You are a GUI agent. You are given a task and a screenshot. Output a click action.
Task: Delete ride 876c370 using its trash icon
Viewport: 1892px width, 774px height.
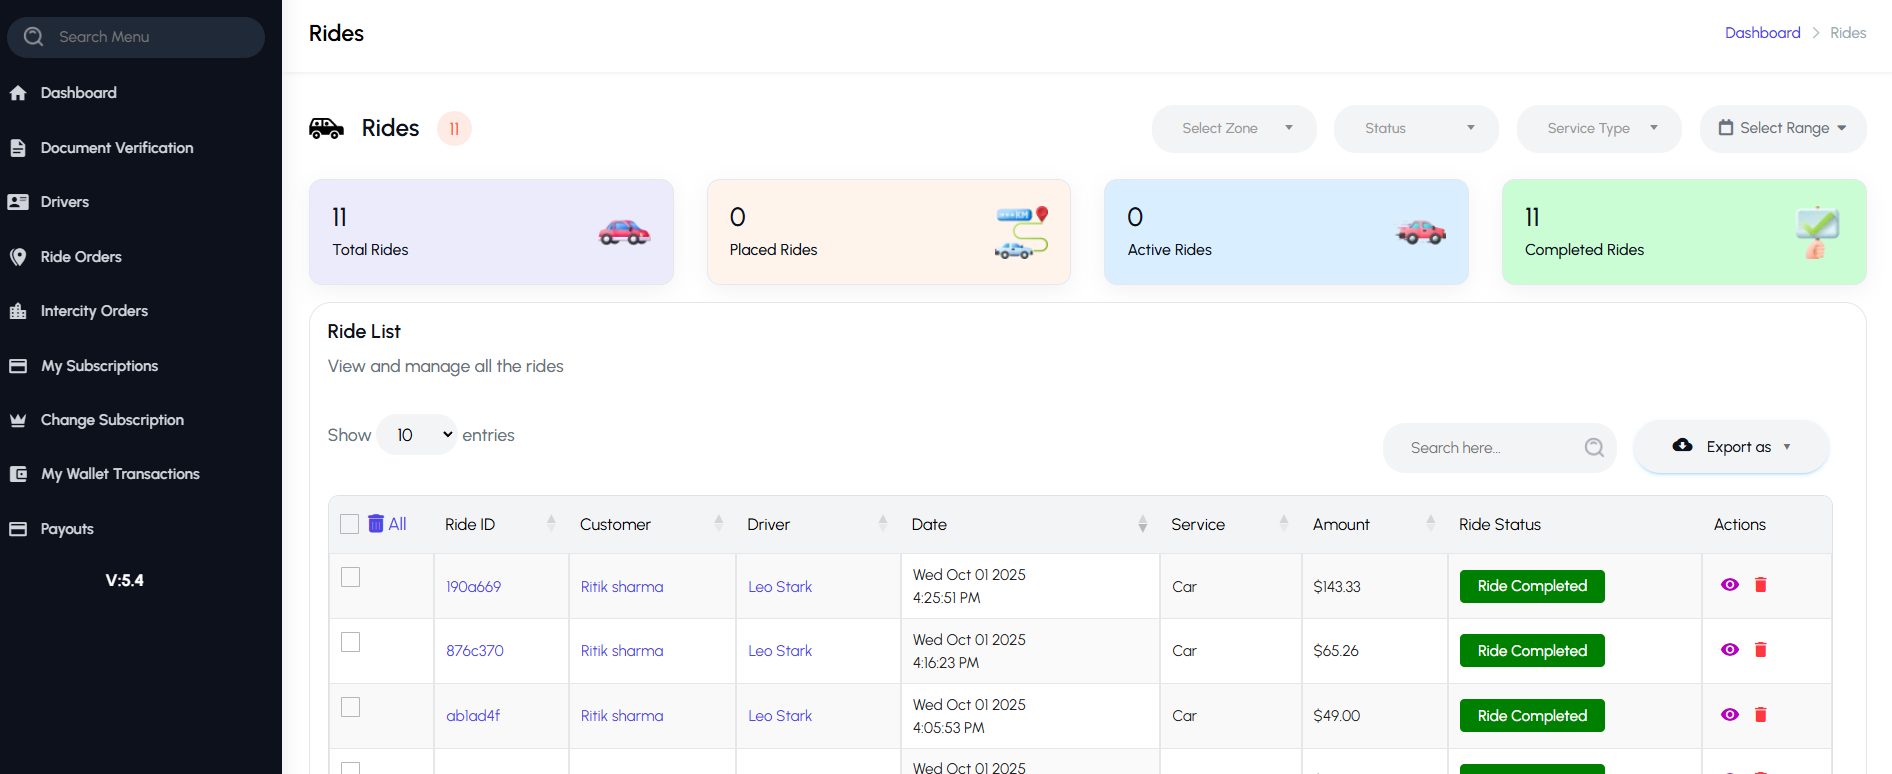point(1761,650)
